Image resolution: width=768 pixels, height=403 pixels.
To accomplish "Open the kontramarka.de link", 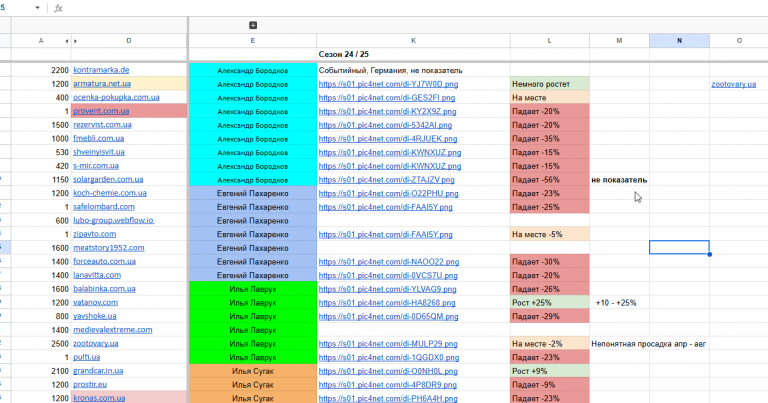I will (x=101, y=70).
